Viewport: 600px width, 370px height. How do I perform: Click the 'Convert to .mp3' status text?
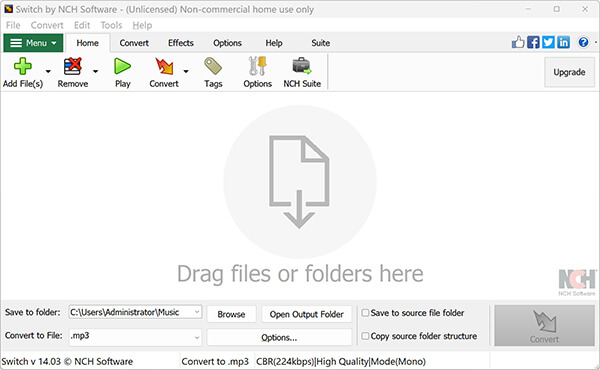coord(215,361)
